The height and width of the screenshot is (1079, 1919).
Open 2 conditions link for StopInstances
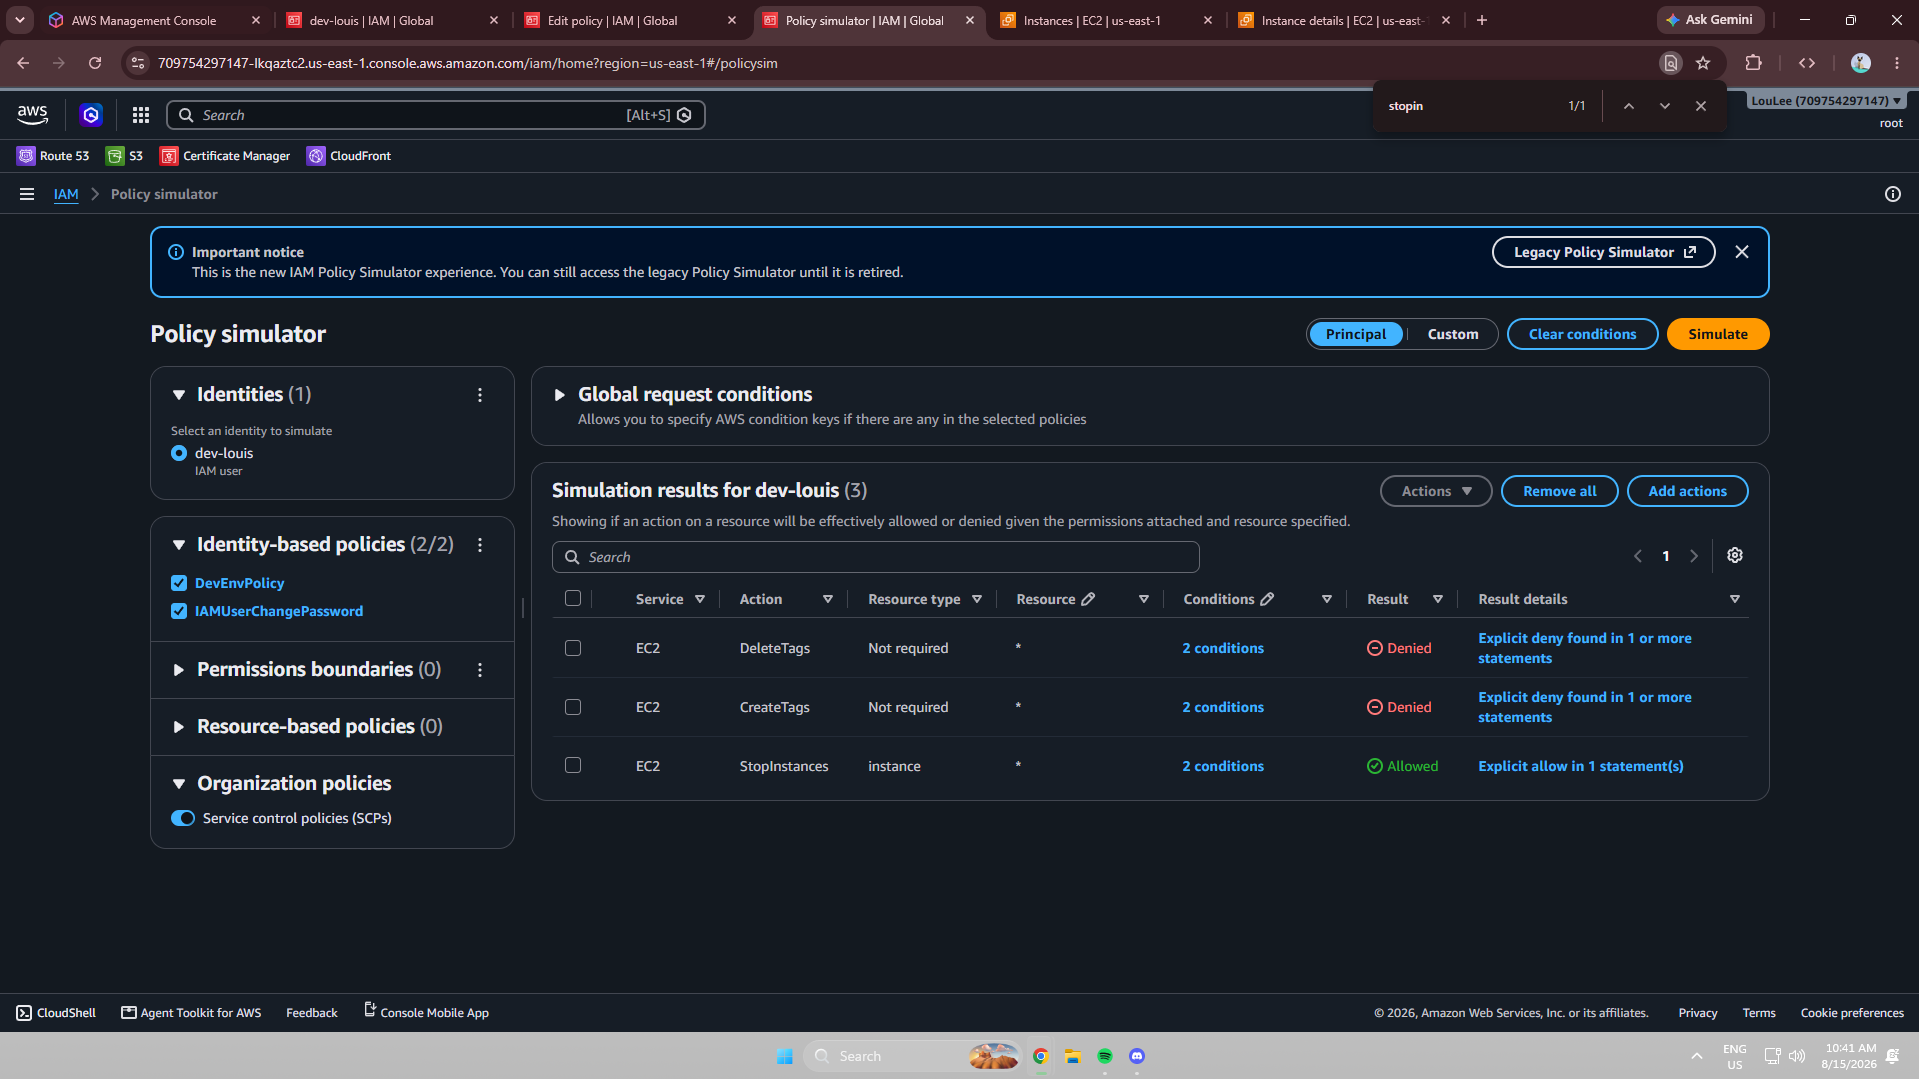[1222, 766]
